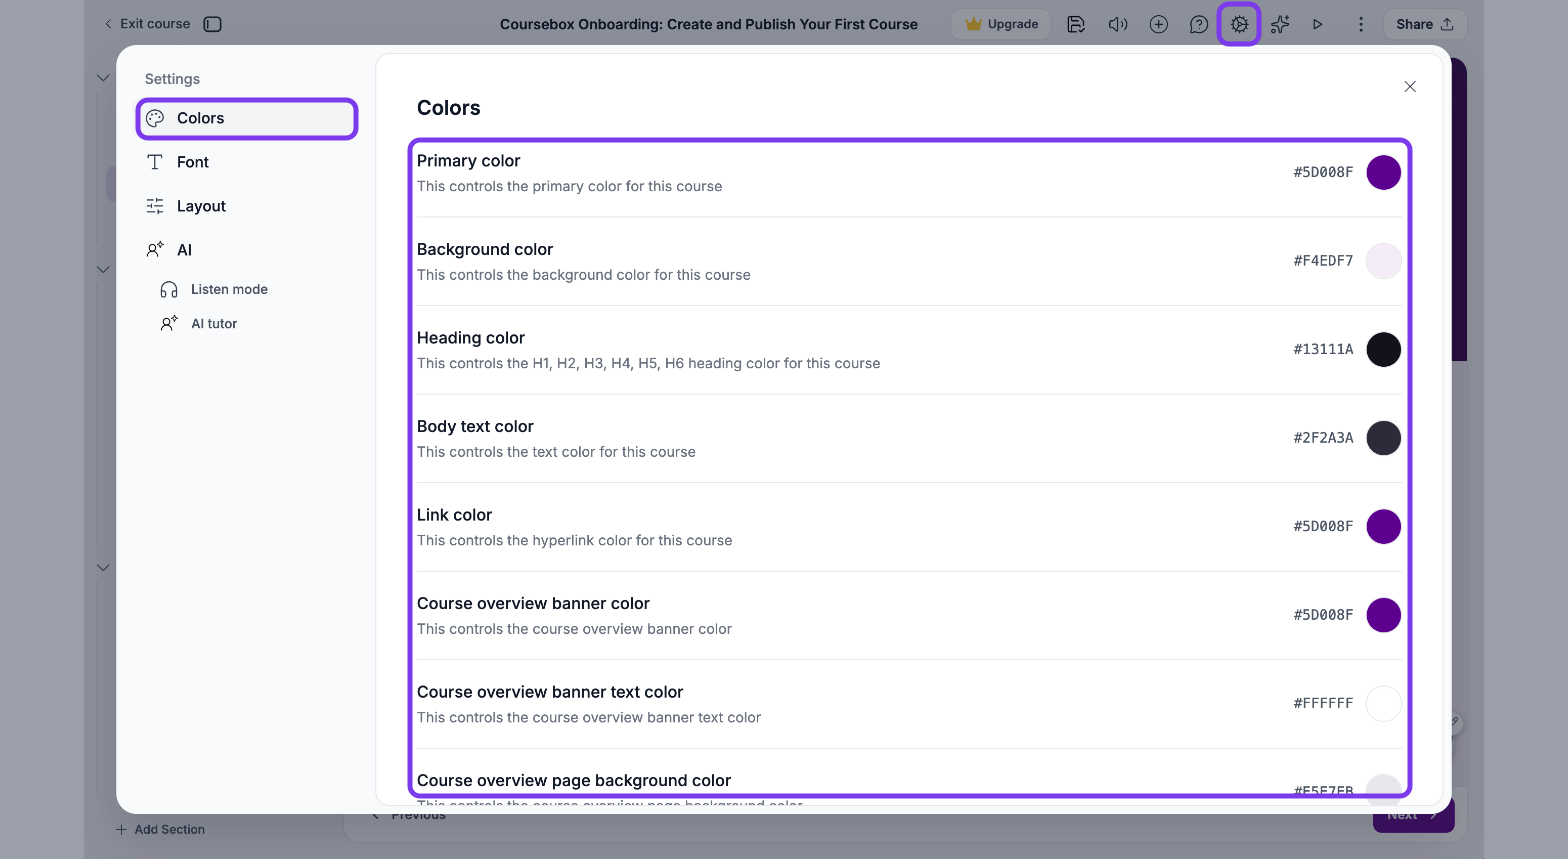Open the AI tutor settings
The image size is (1568, 859).
click(x=199, y=323)
